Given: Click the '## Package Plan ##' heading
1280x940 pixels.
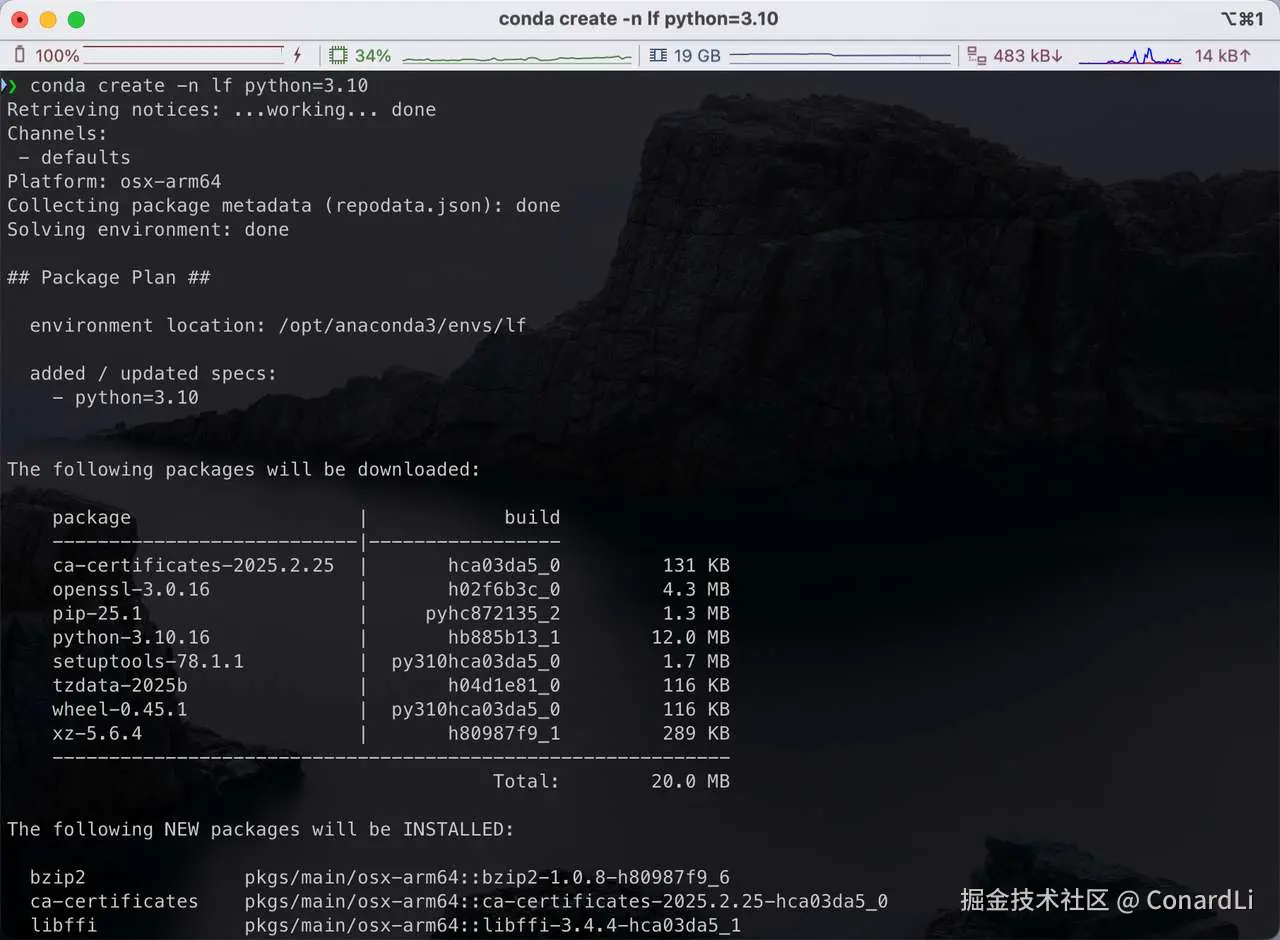Looking at the screenshot, I should tap(109, 278).
